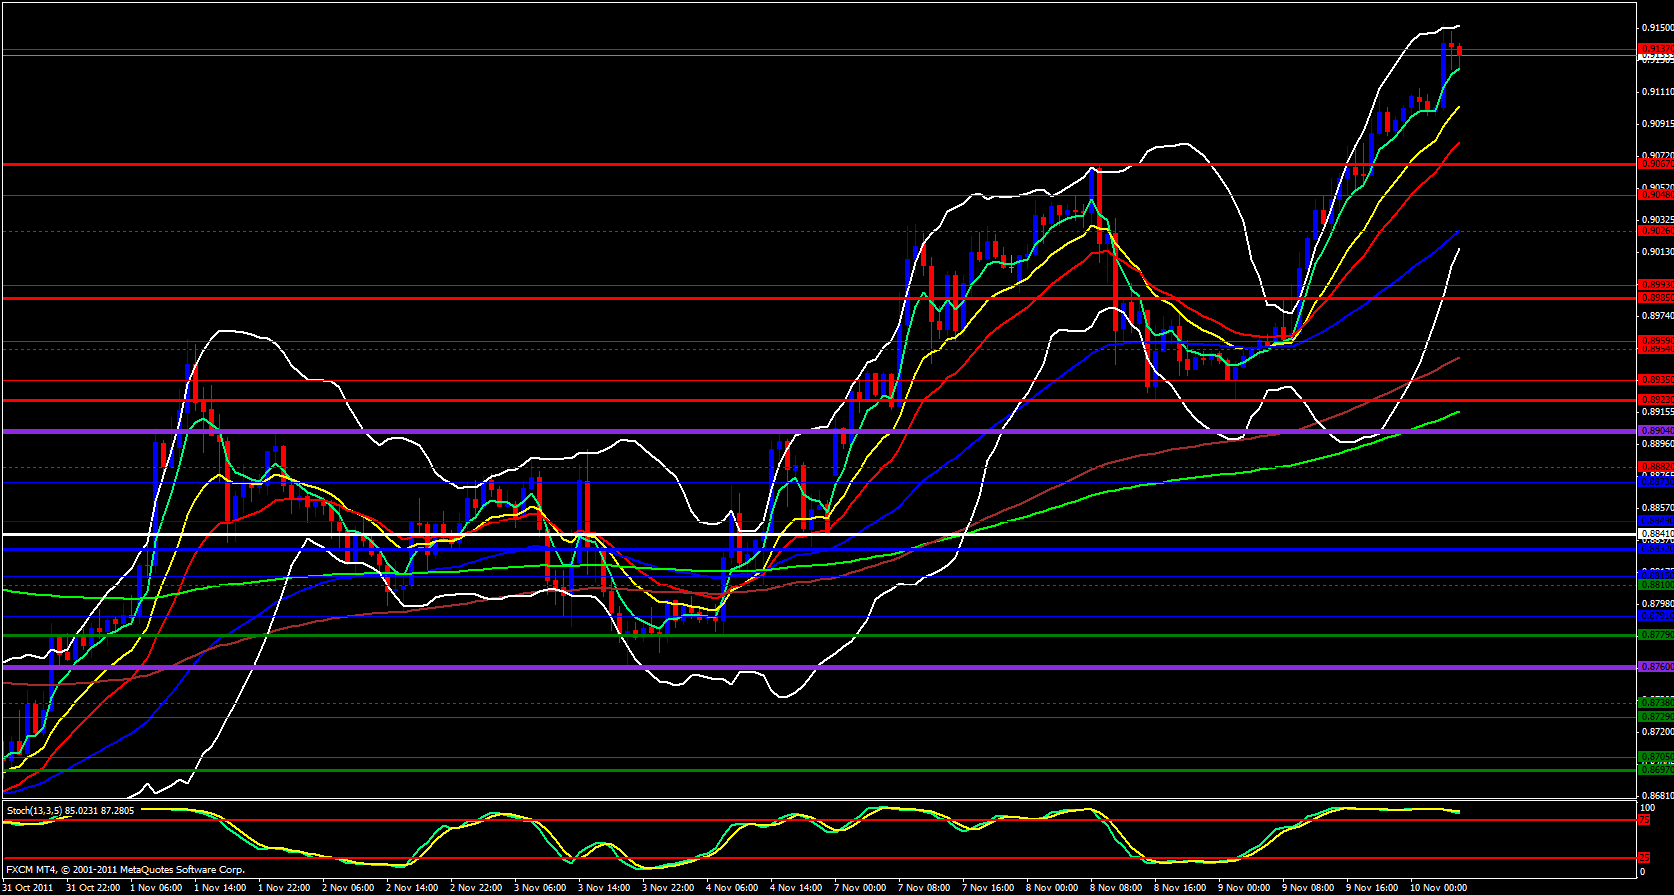Click the Stoch(13,3,5) indicator label
Viewport: 1674px width, 895px height.
tap(70, 810)
